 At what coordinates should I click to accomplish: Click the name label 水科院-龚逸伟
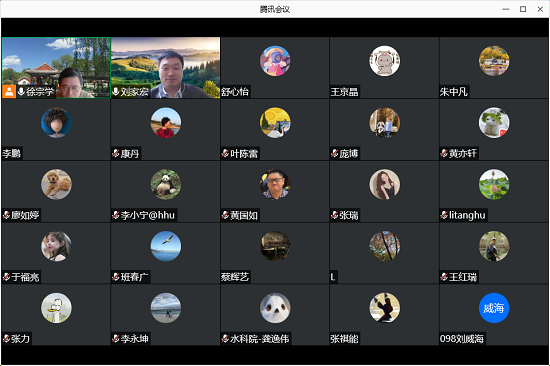(x=260, y=339)
